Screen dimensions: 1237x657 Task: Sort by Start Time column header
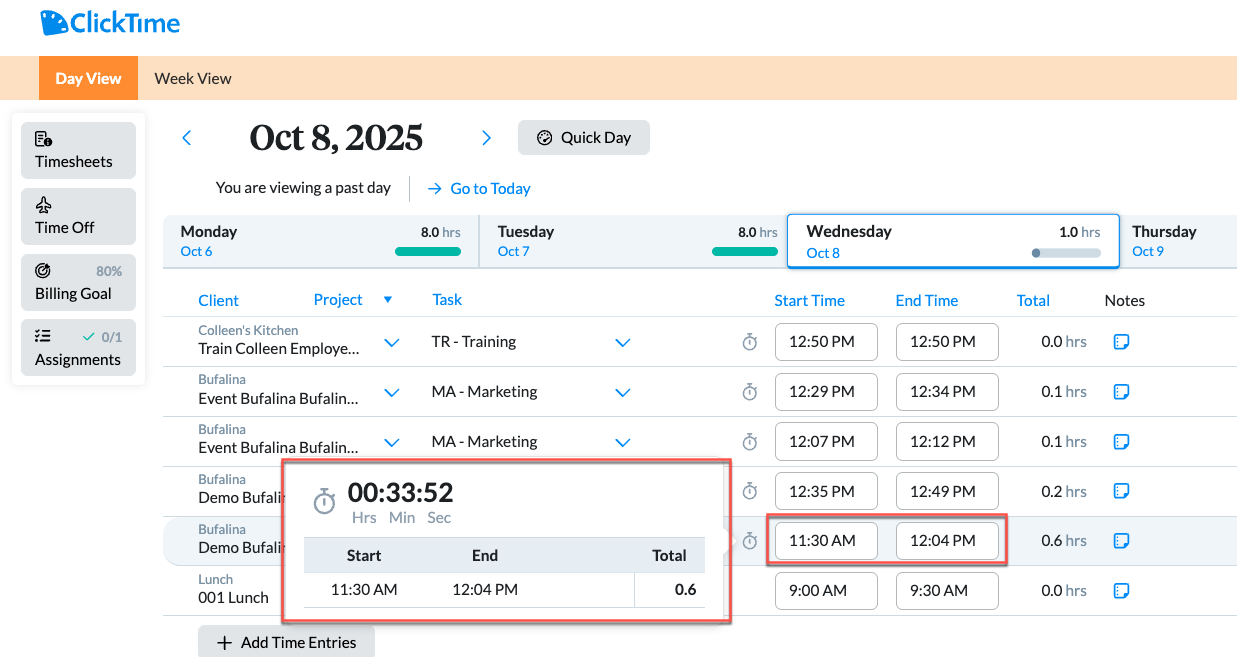tap(809, 300)
